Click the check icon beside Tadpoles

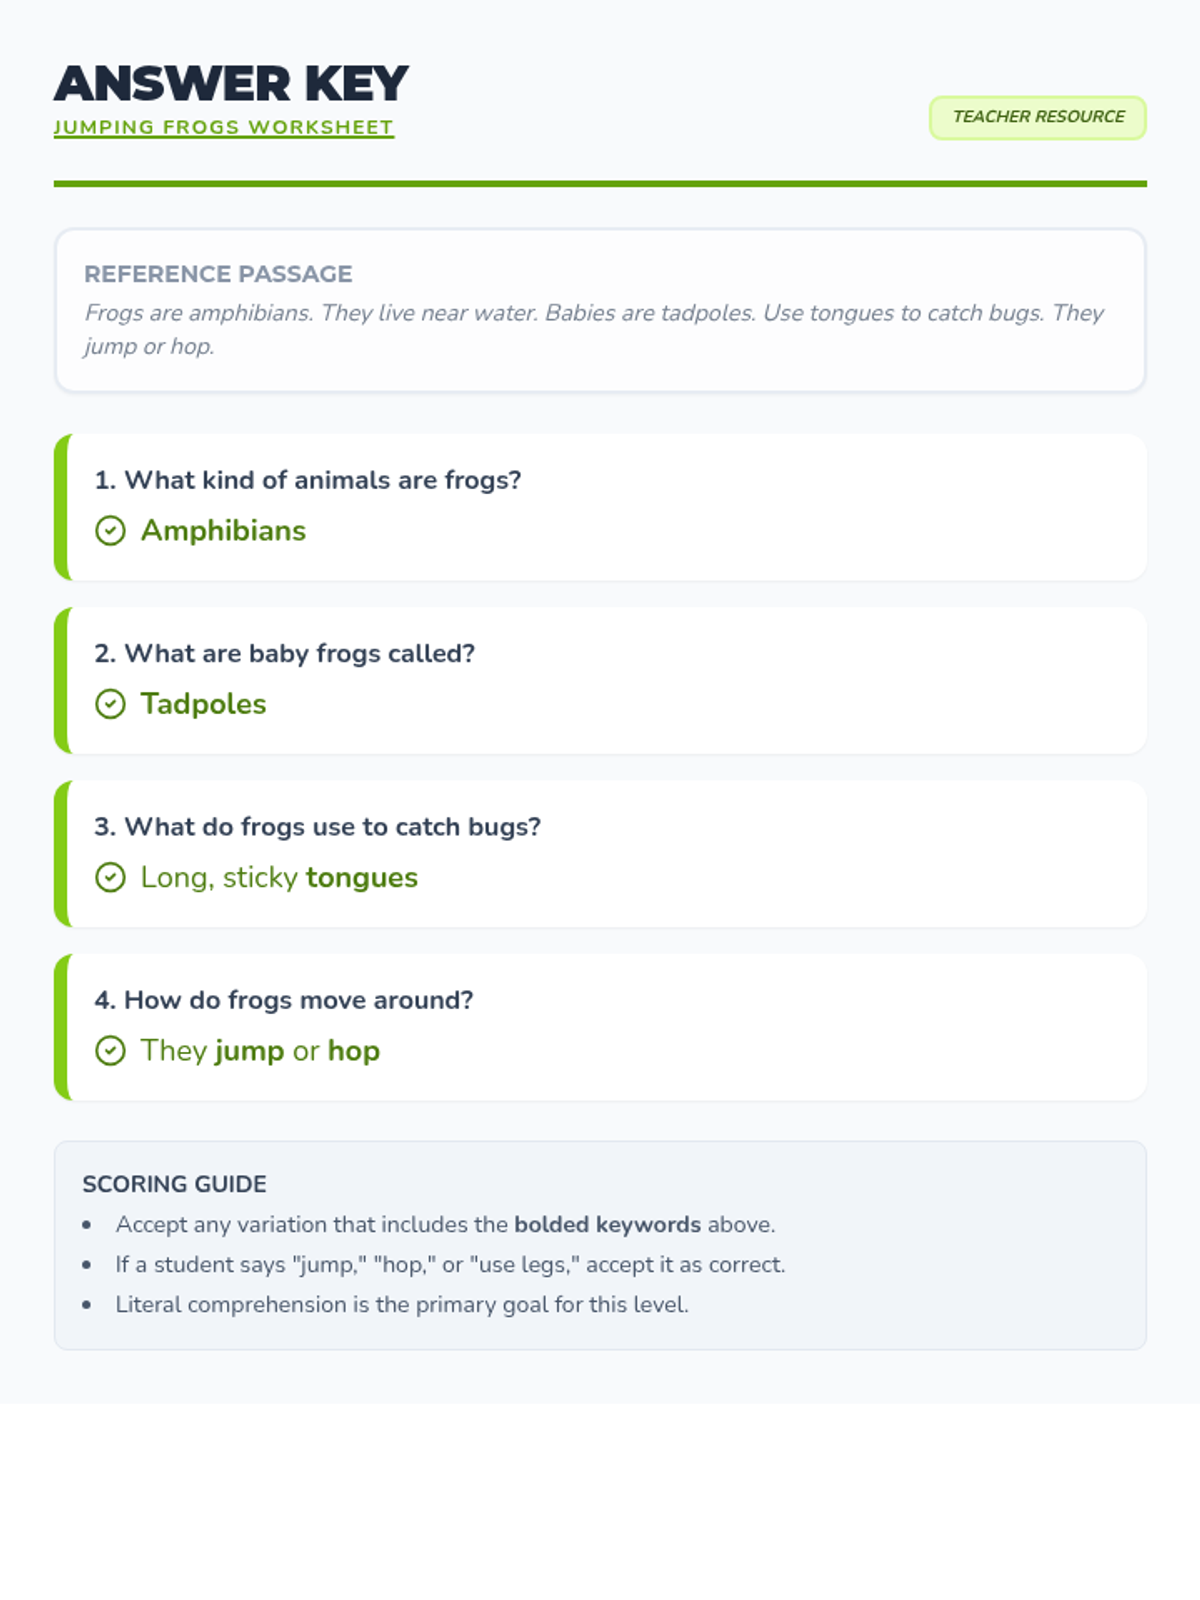[110, 704]
